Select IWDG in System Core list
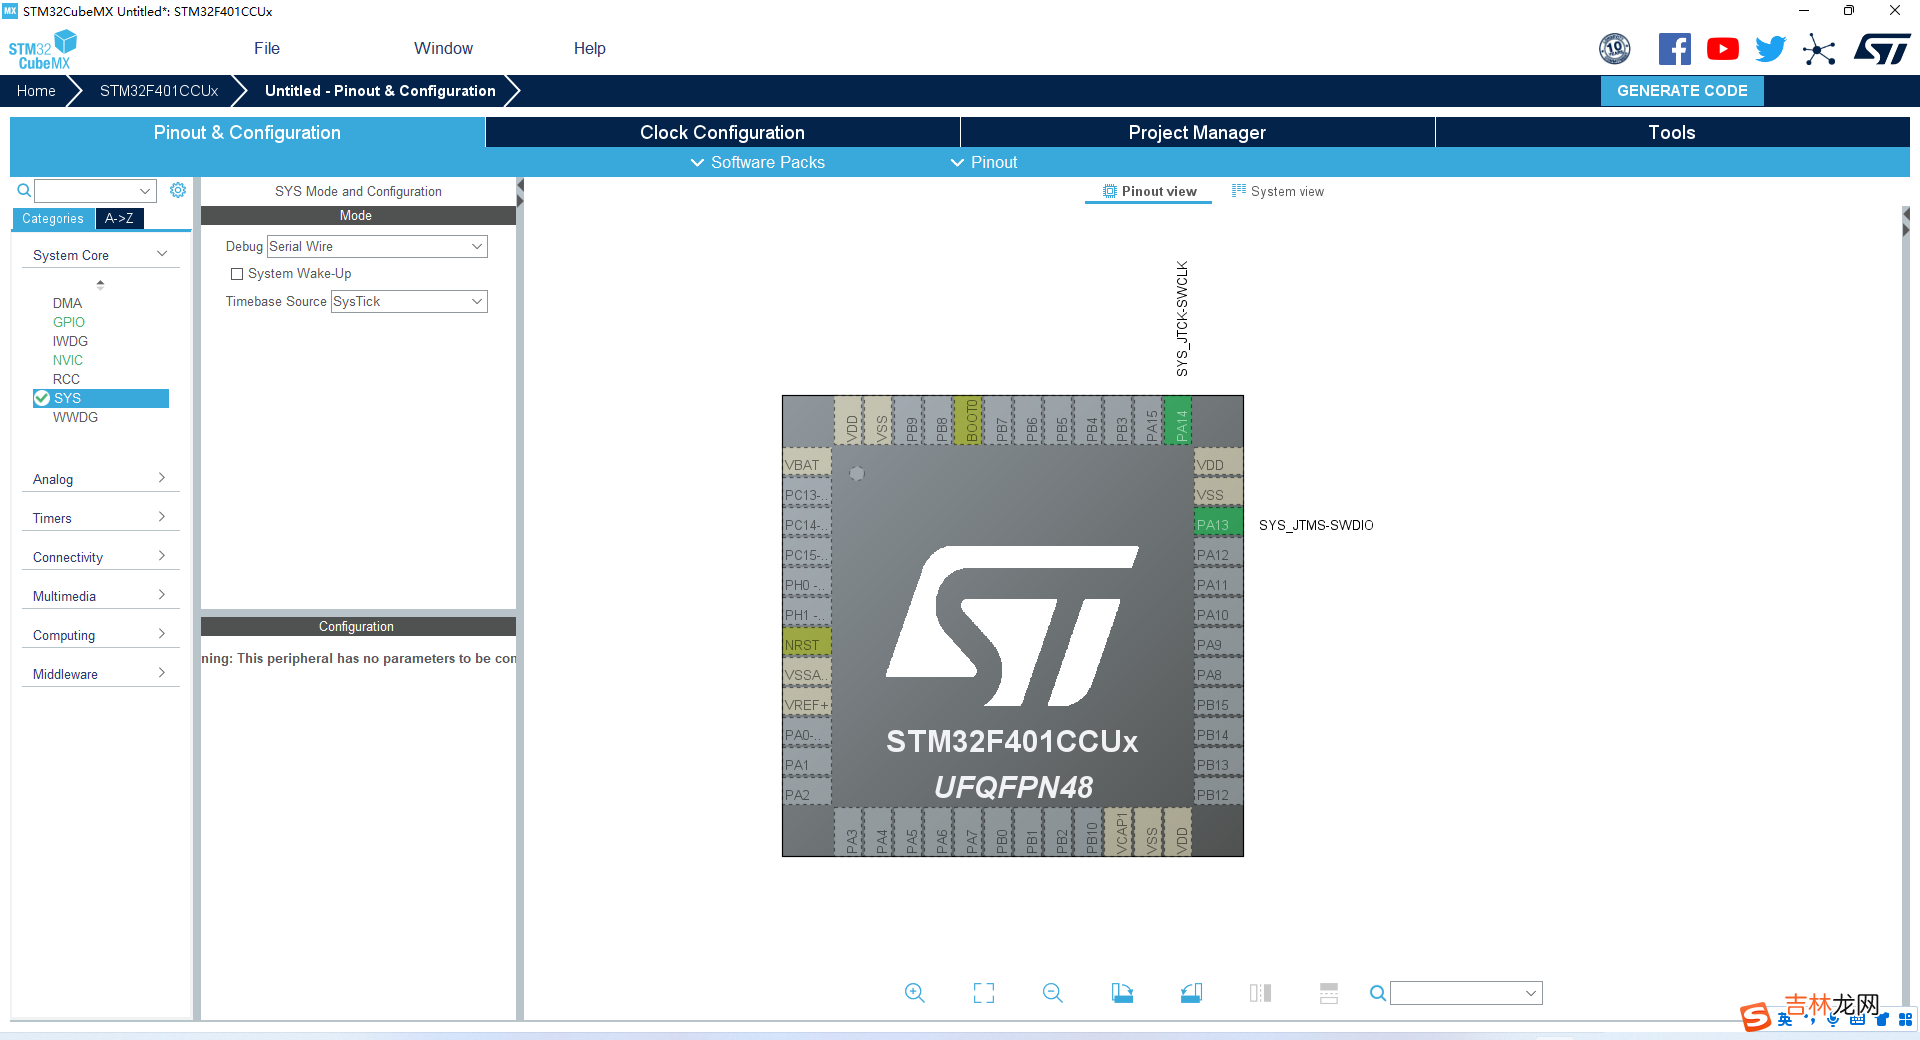 (x=70, y=341)
